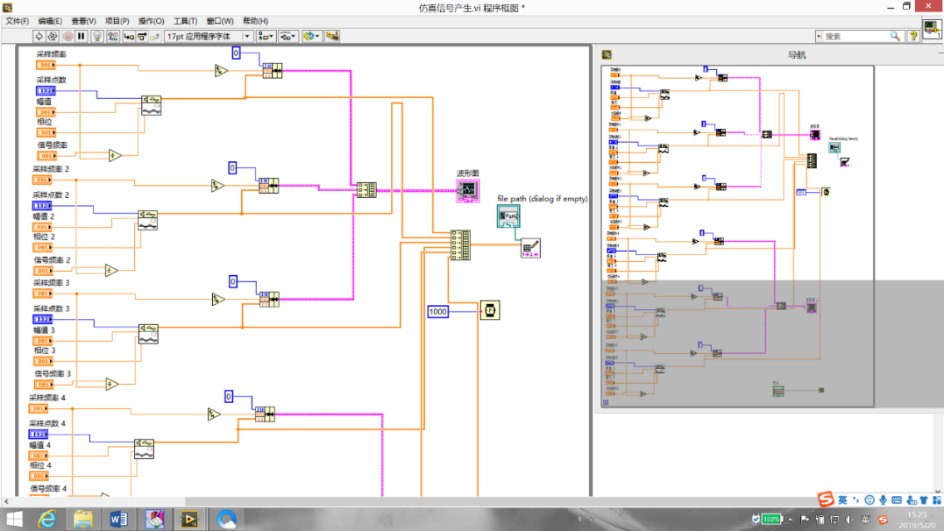Click the file path control terminal
The height and width of the screenshot is (531, 944).
[509, 215]
